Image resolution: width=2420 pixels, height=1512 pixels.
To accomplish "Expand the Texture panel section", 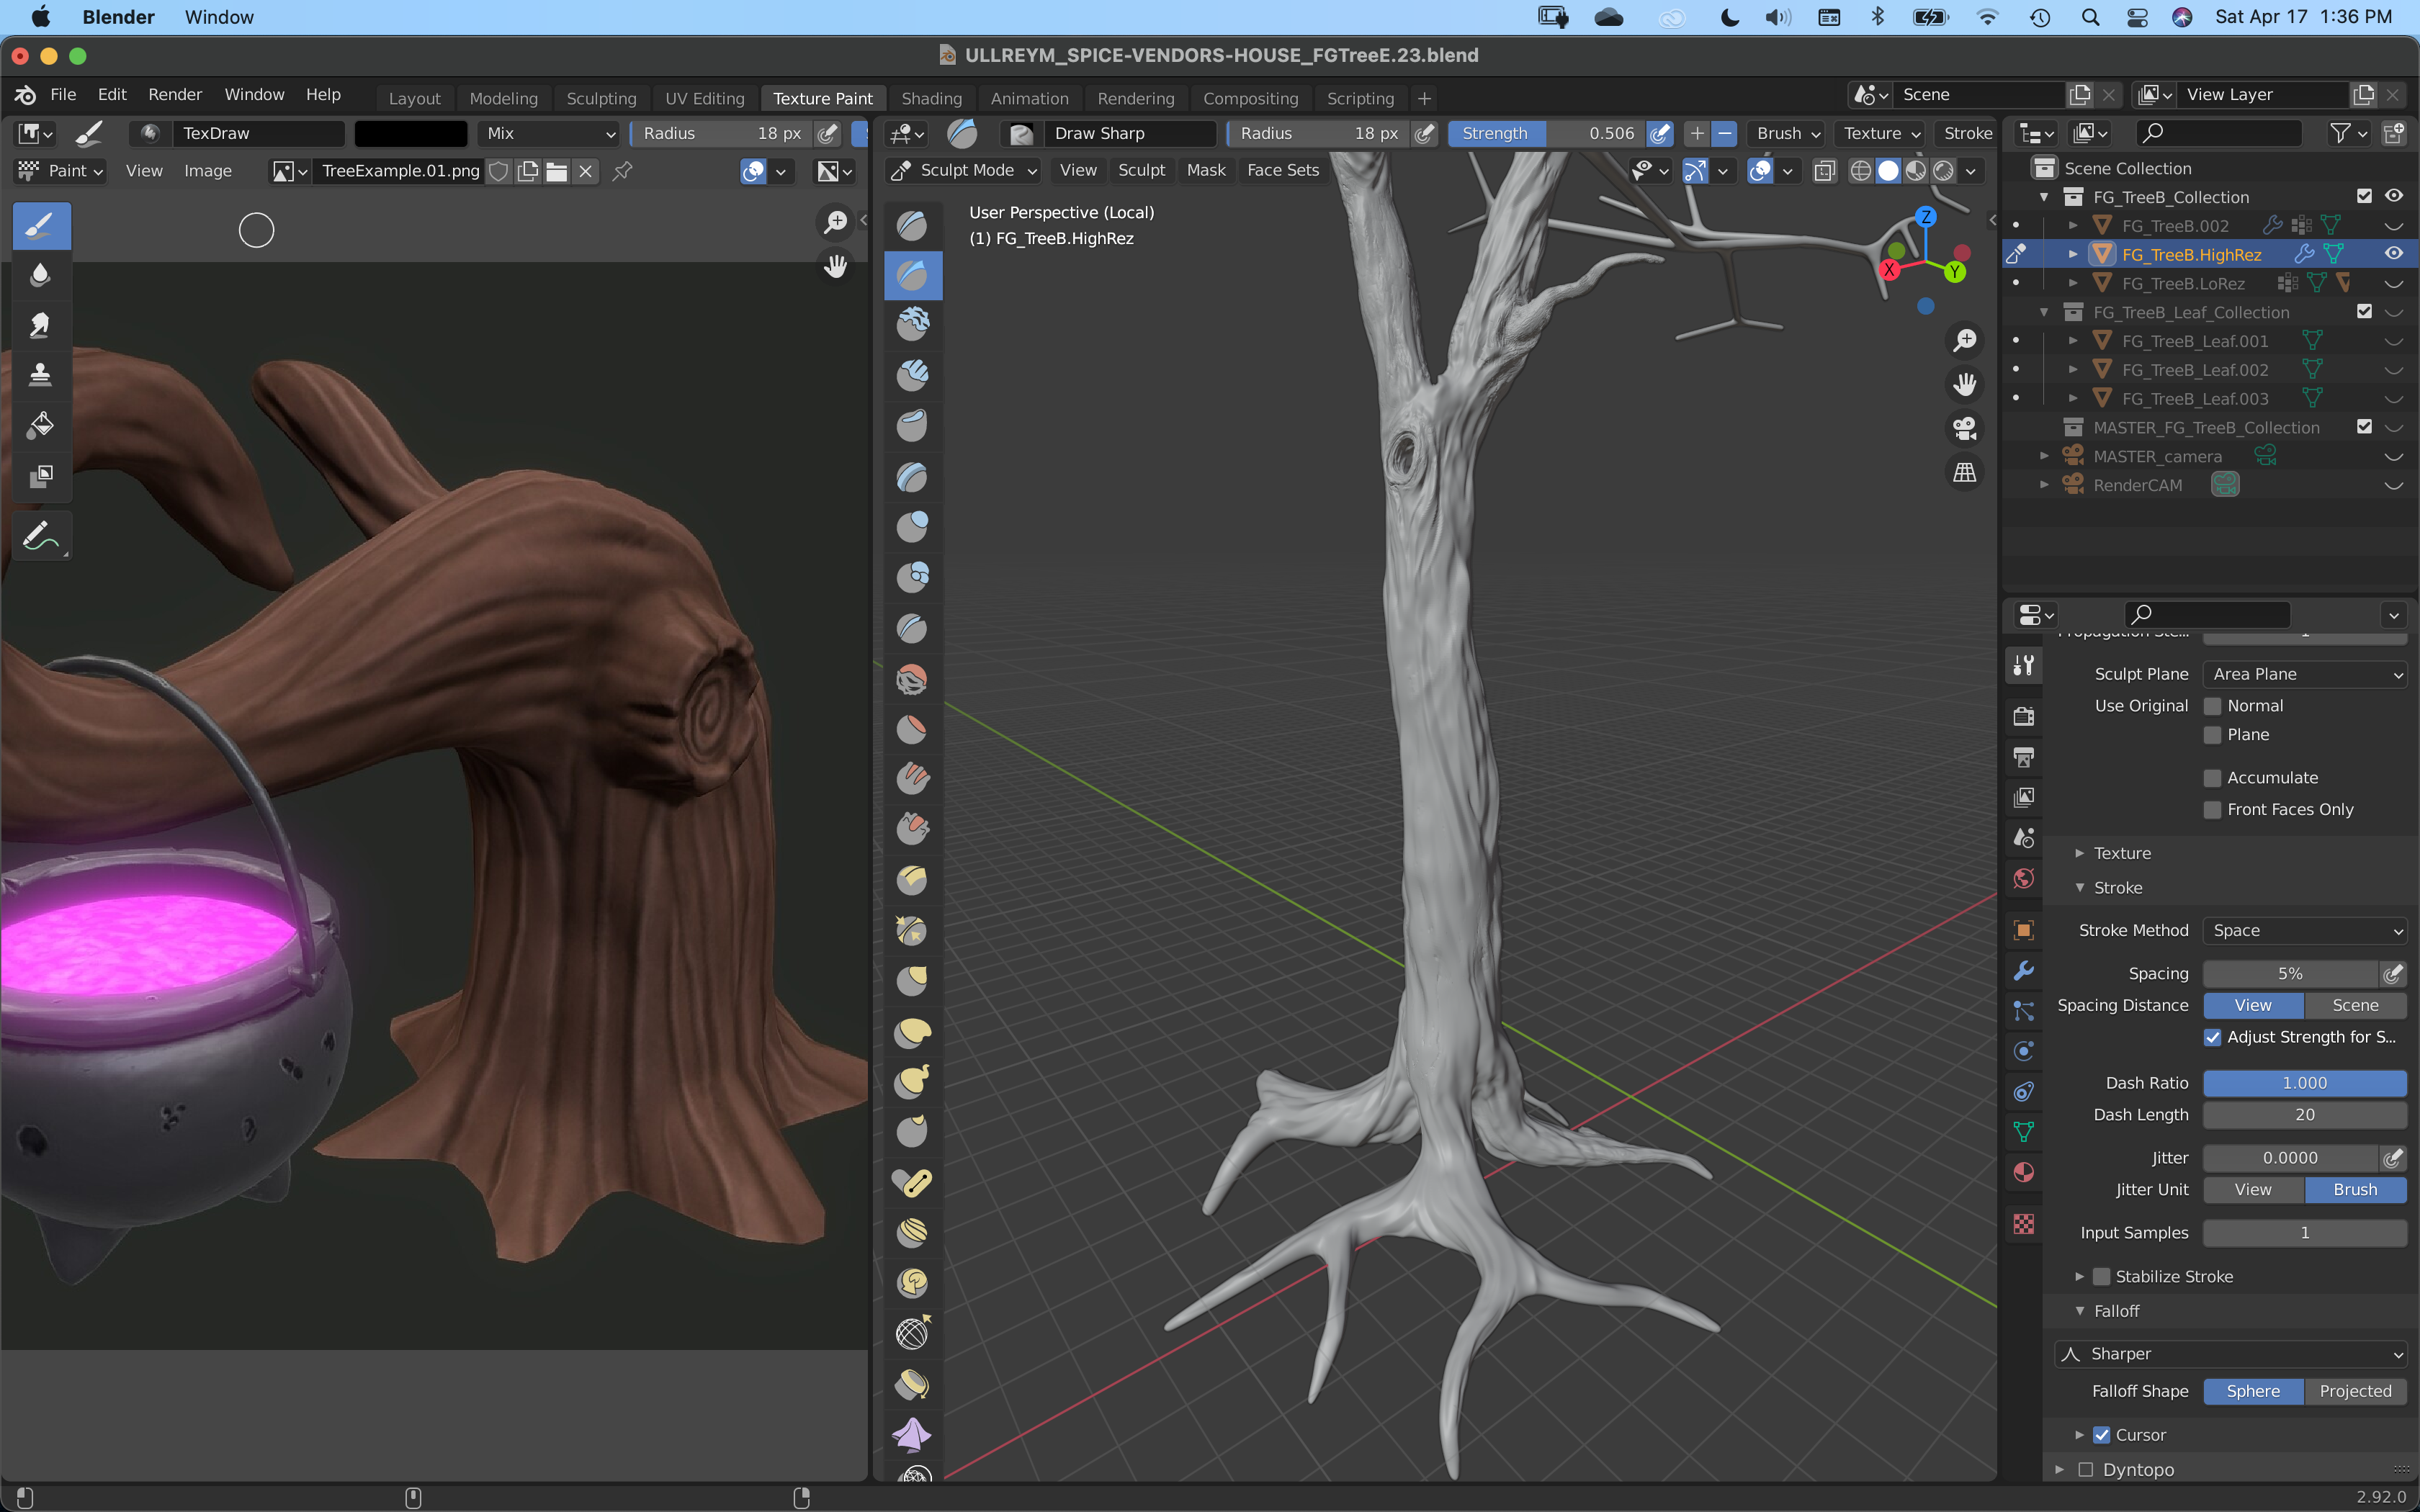I will tap(2122, 853).
